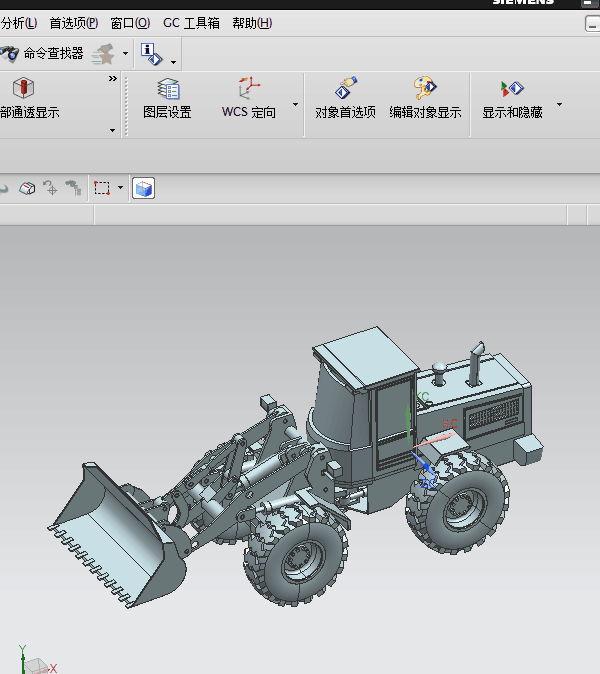
Task: Open the 分析(L) menu
Action: (19, 23)
